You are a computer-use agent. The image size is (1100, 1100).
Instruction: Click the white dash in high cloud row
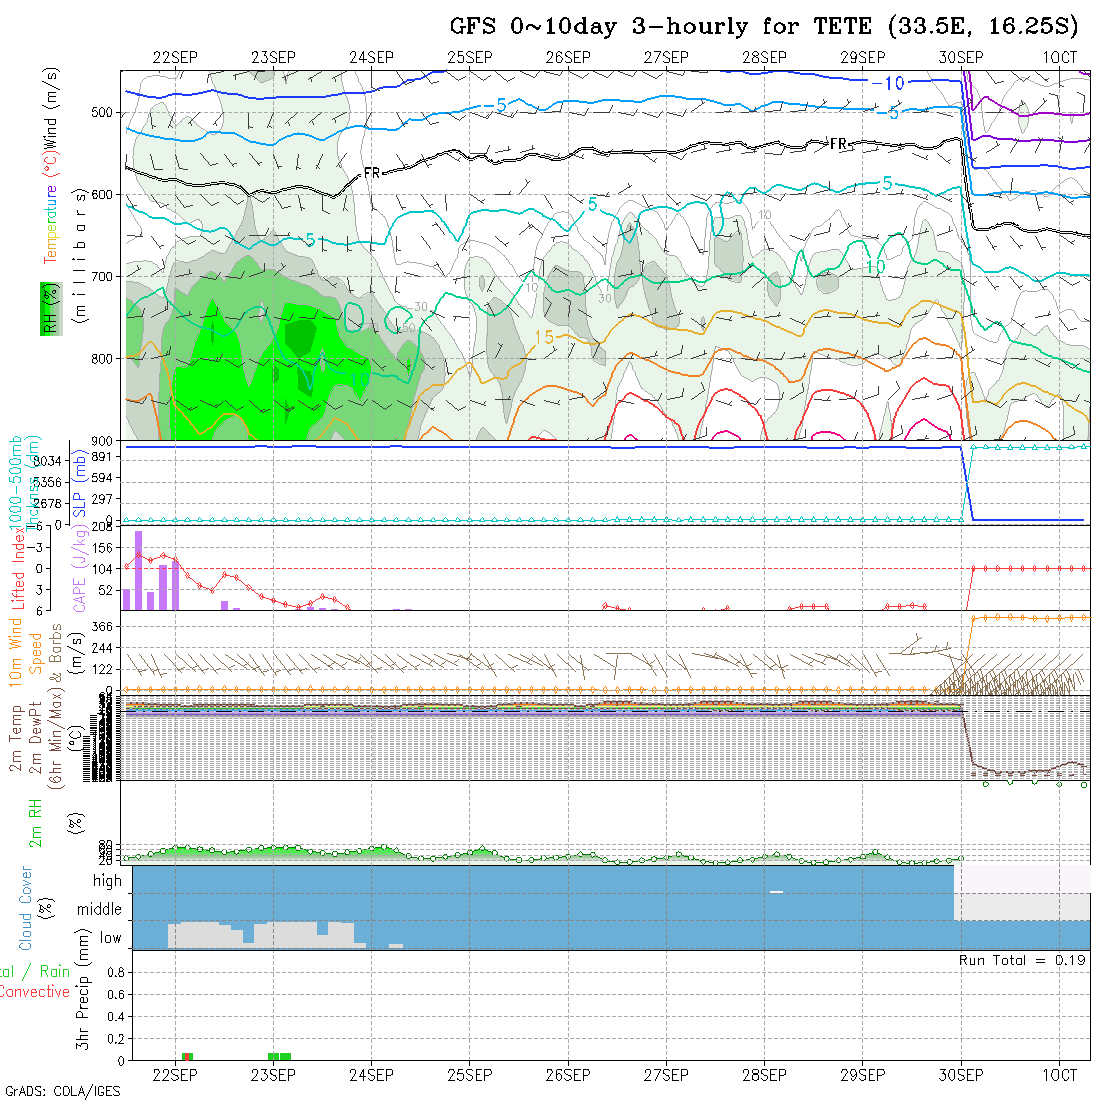(x=776, y=891)
